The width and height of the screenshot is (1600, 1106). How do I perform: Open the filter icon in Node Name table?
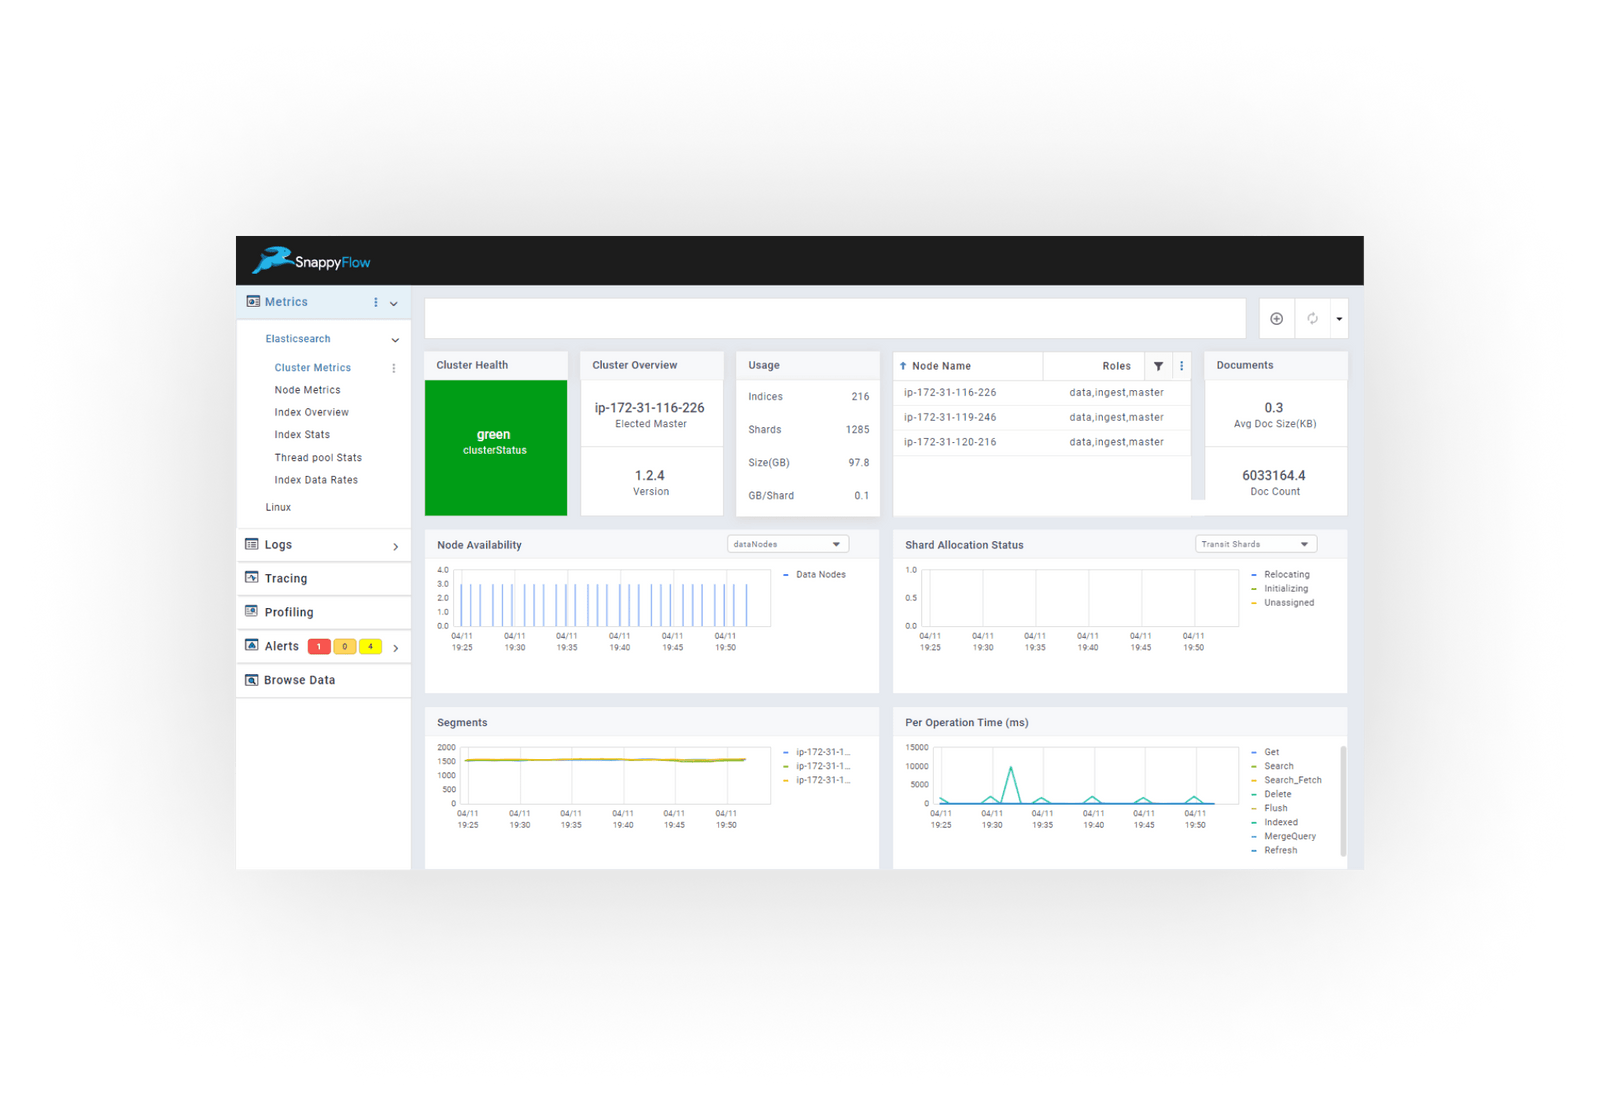click(1158, 366)
